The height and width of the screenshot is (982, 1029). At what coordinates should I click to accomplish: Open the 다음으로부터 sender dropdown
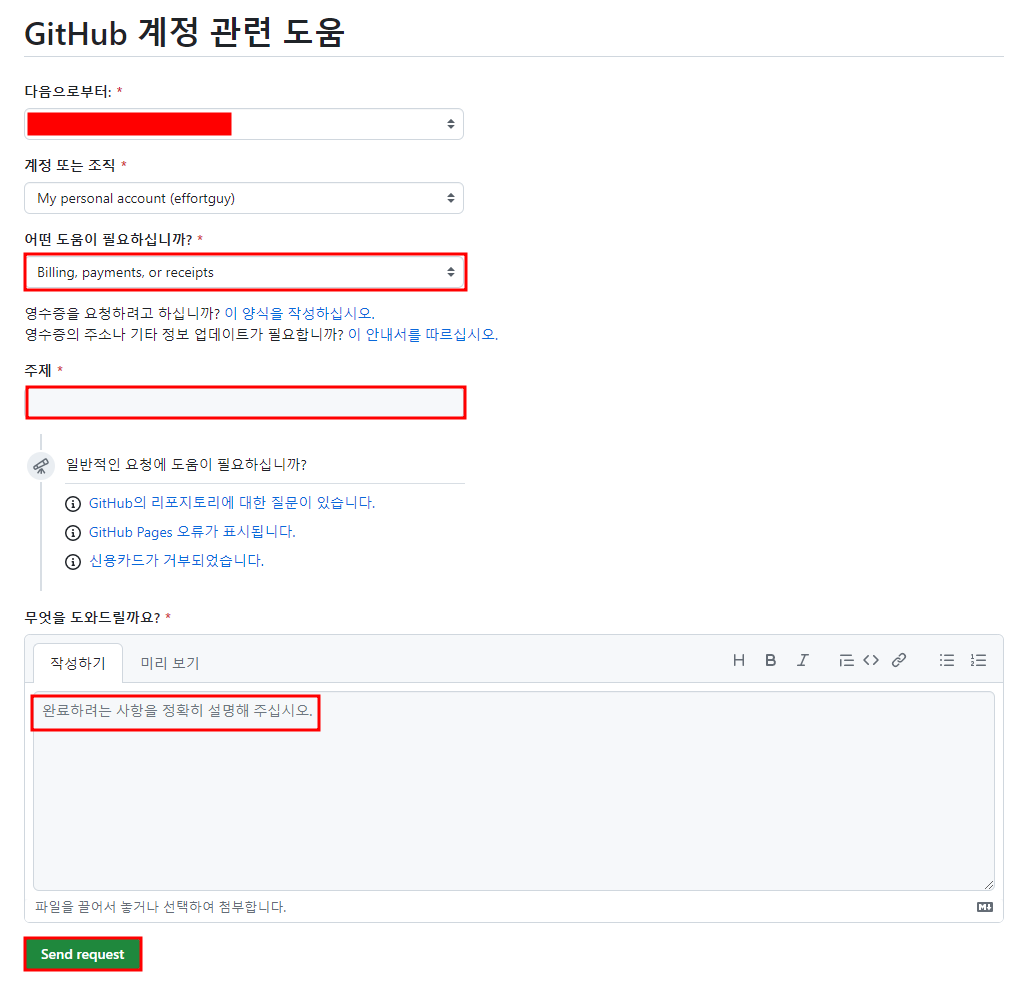(244, 124)
